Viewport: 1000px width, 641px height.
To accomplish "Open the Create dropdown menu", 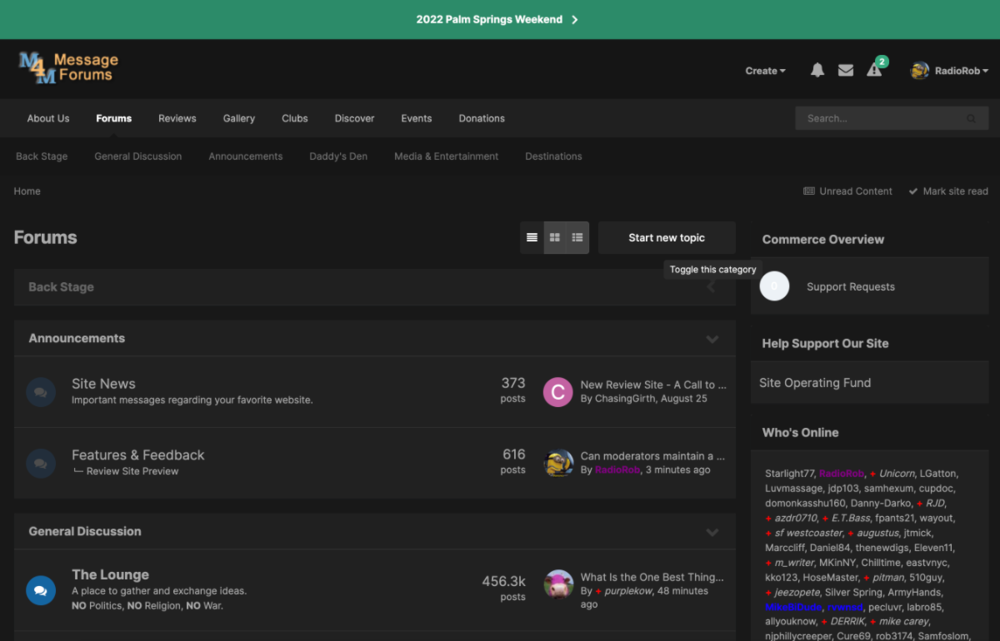I will point(765,70).
